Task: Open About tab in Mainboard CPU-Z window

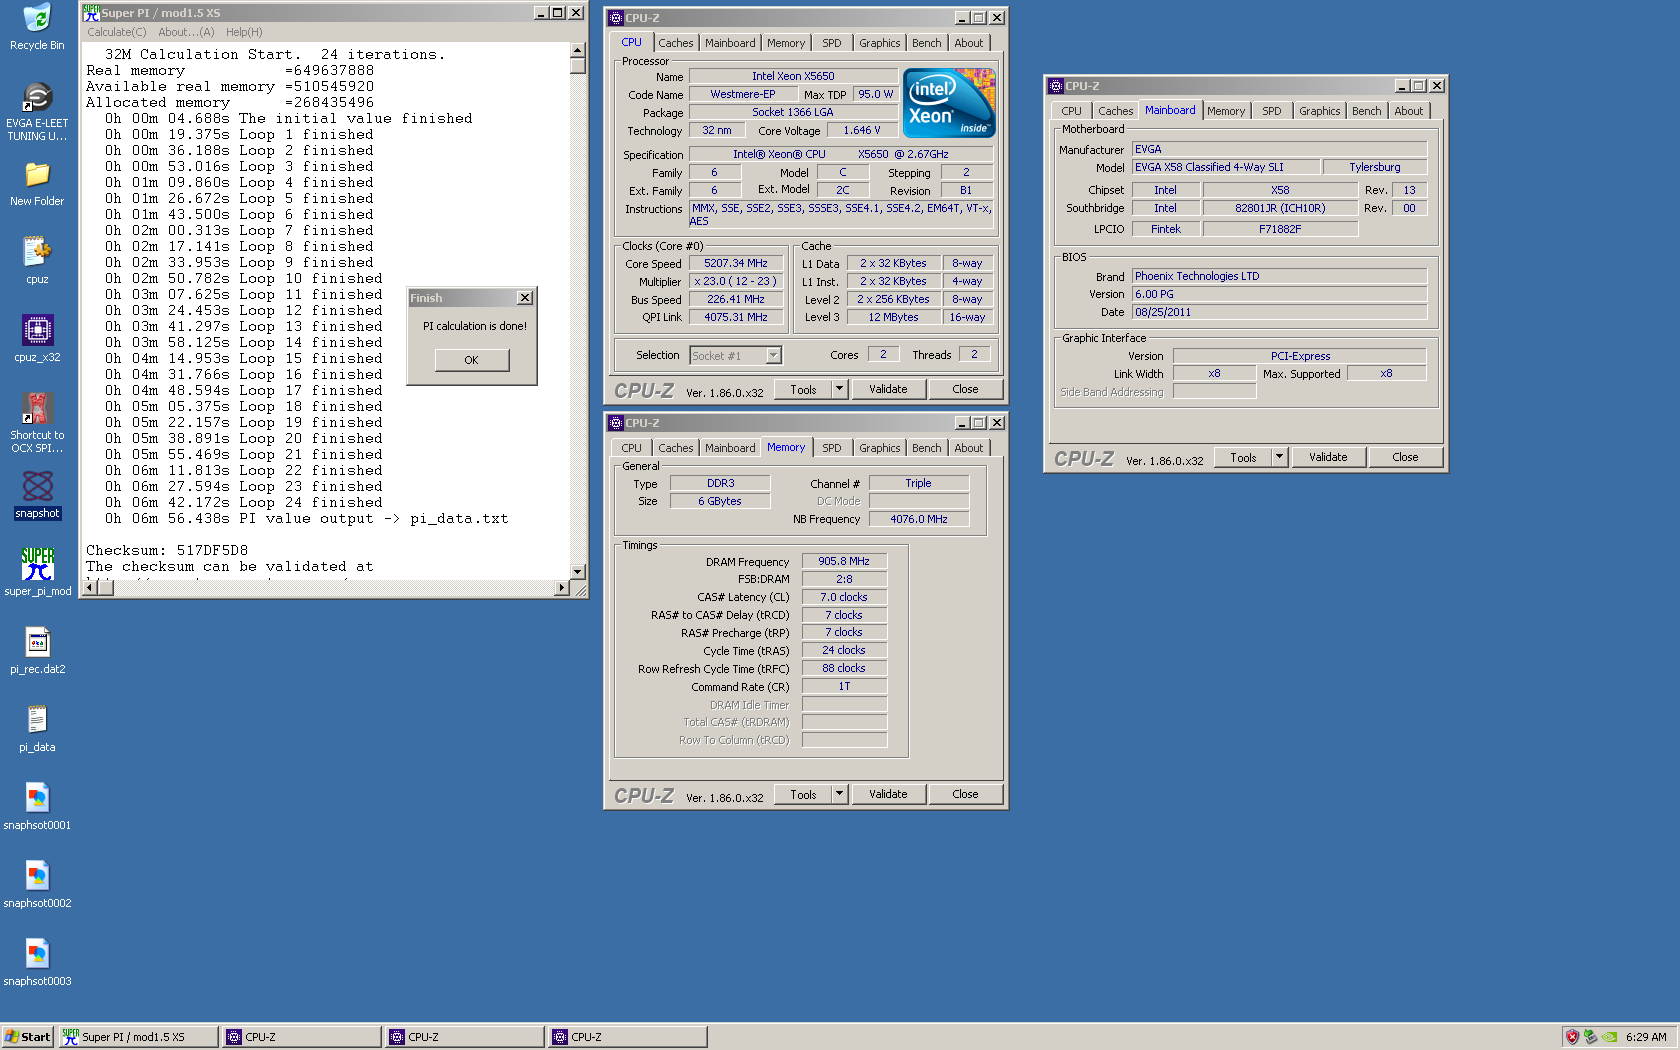Action: tap(1409, 111)
